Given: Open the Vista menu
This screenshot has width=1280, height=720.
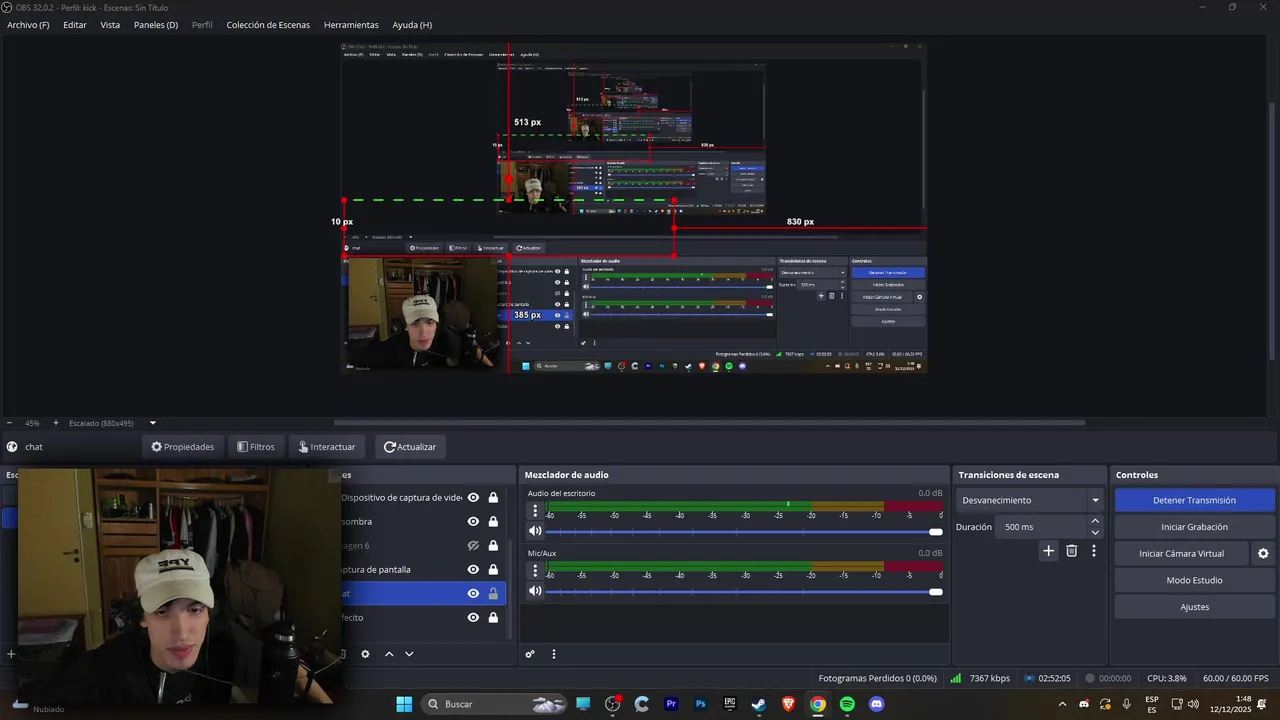Looking at the screenshot, I should point(110,25).
